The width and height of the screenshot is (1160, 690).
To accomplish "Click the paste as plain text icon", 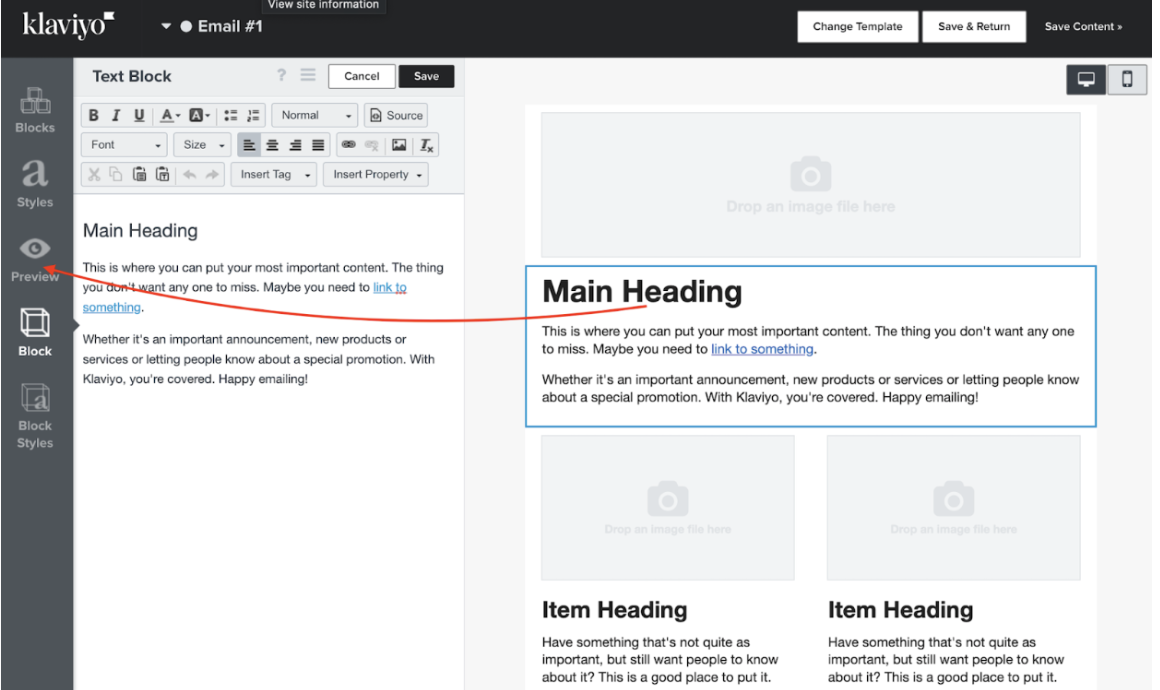I will click(x=162, y=175).
